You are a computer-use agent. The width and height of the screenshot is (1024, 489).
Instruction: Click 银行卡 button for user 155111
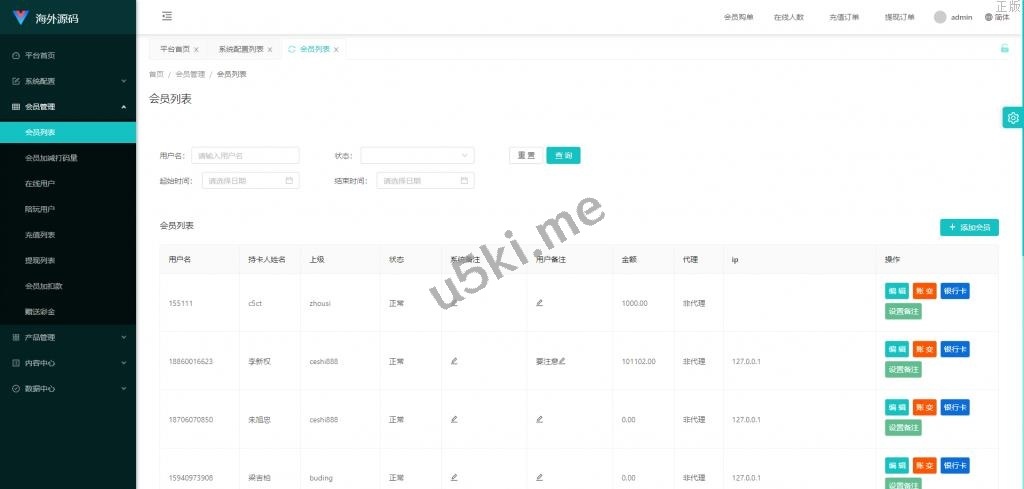954,291
